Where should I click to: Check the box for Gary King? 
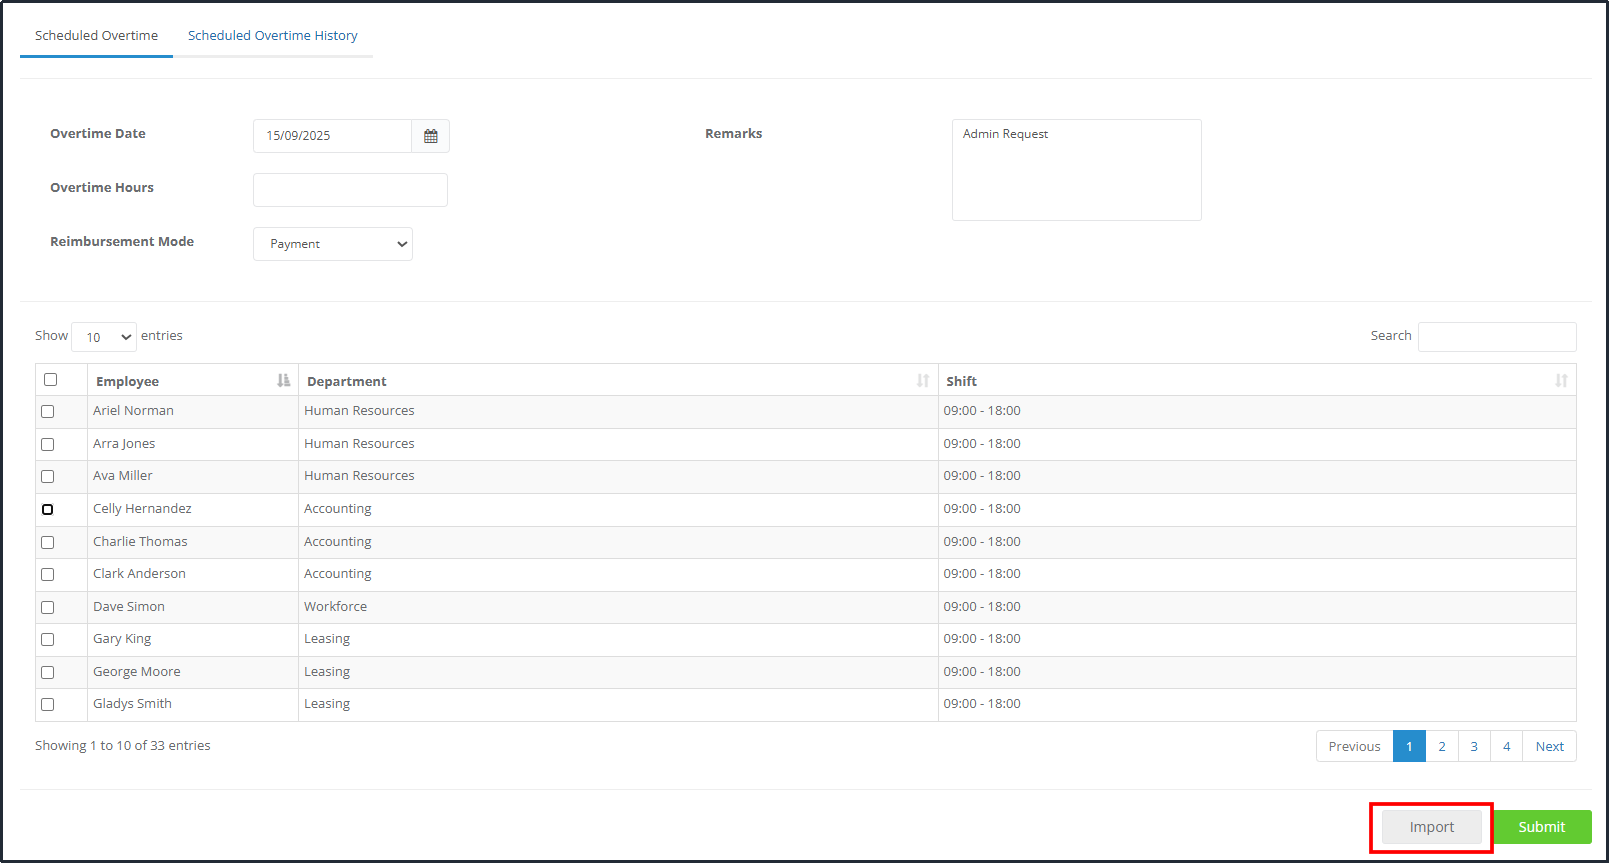(x=47, y=639)
